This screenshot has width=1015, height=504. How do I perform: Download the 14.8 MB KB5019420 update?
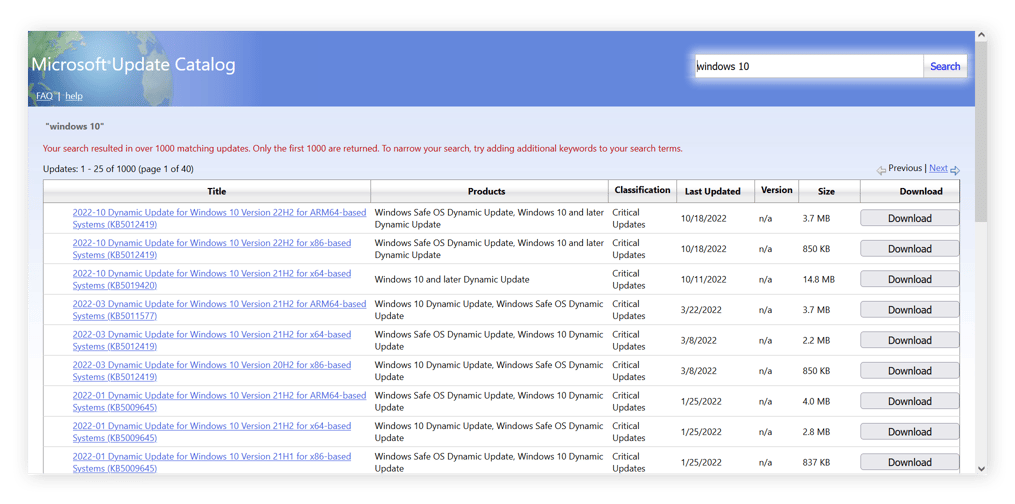[x=909, y=279]
